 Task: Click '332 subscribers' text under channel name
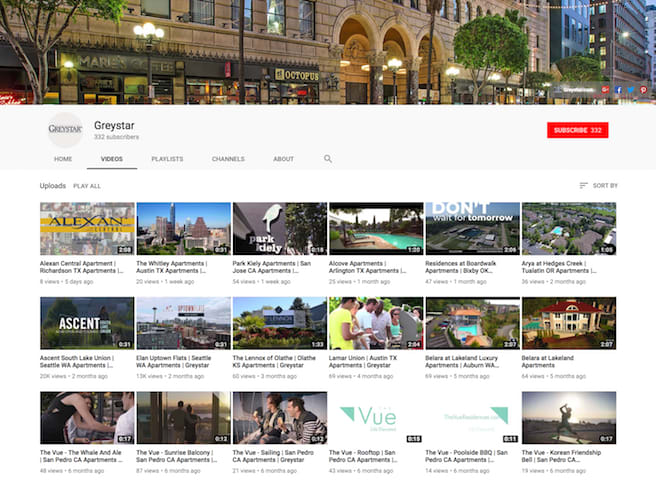click(116, 137)
